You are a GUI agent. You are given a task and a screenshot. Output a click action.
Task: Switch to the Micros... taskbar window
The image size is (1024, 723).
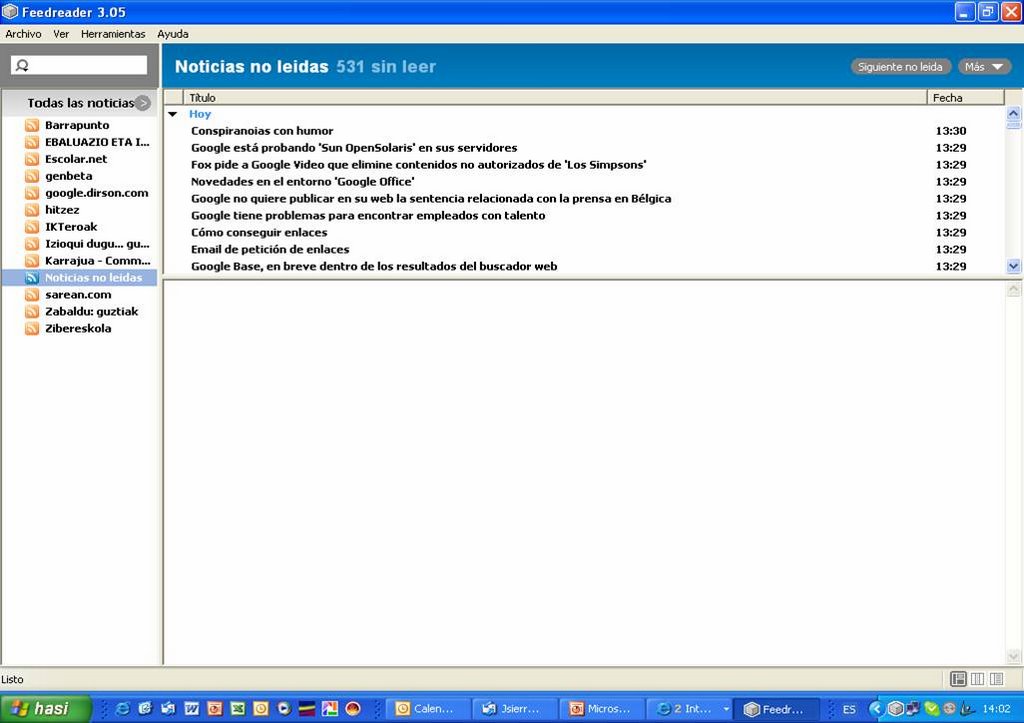pos(603,709)
